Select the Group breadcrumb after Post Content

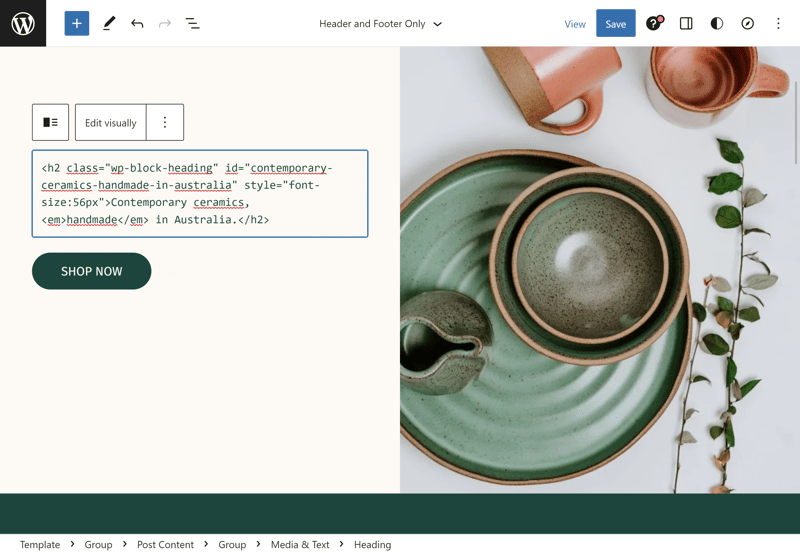(x=232, y=544)
